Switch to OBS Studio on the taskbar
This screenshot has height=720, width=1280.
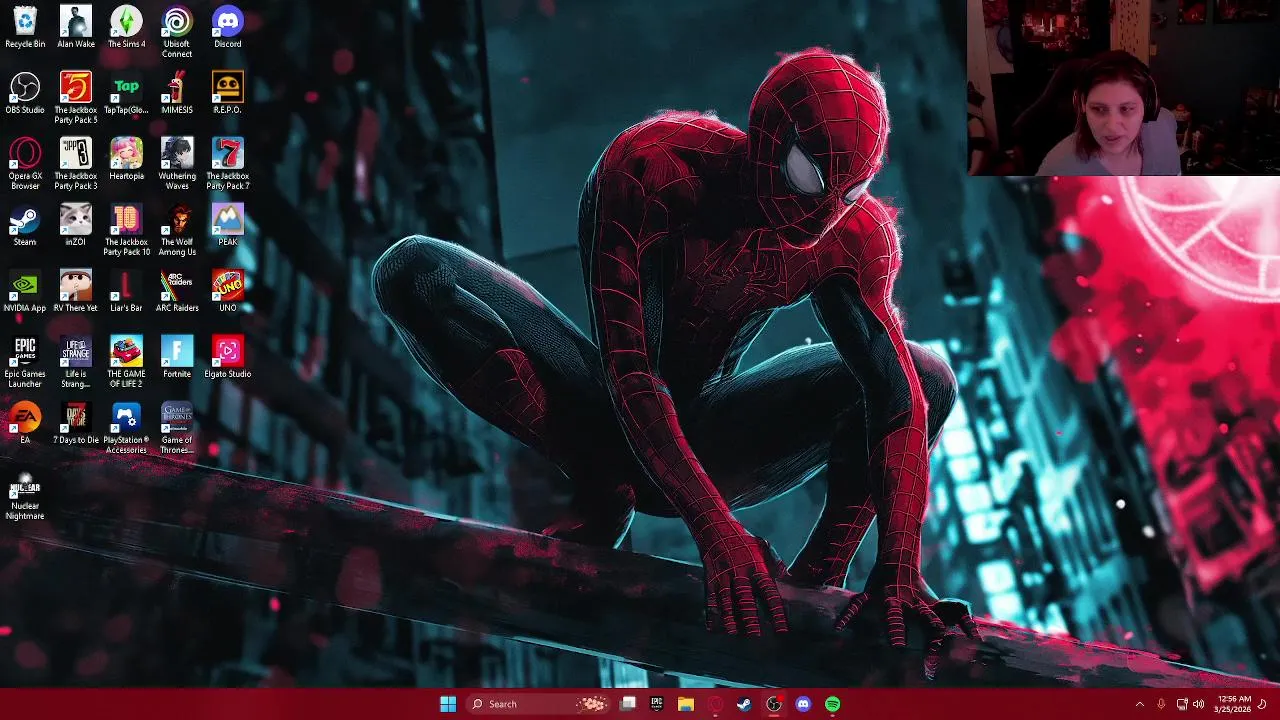[774, 704]
